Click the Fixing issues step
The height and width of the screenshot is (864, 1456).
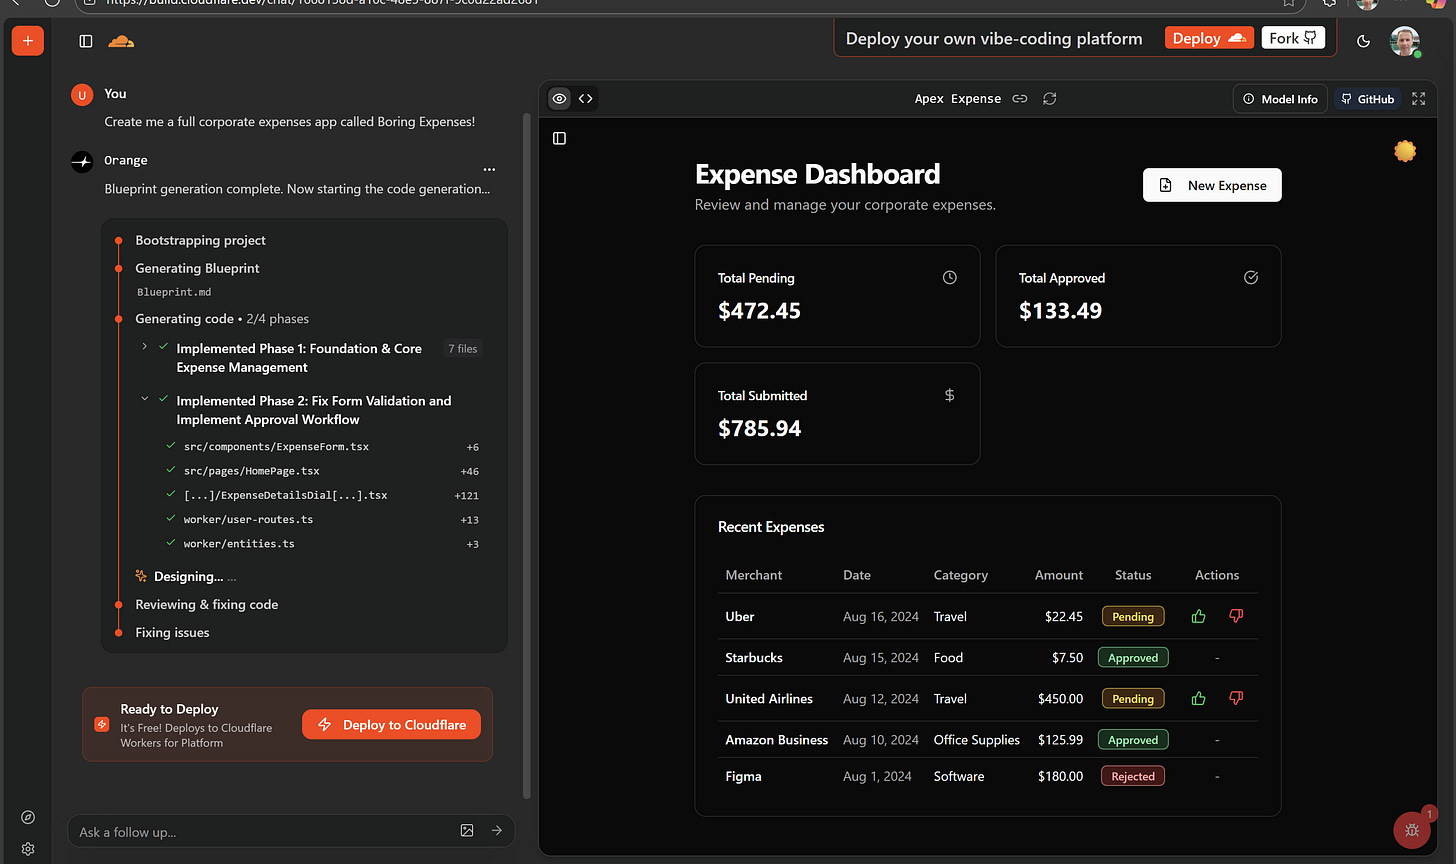coord(173,632)
